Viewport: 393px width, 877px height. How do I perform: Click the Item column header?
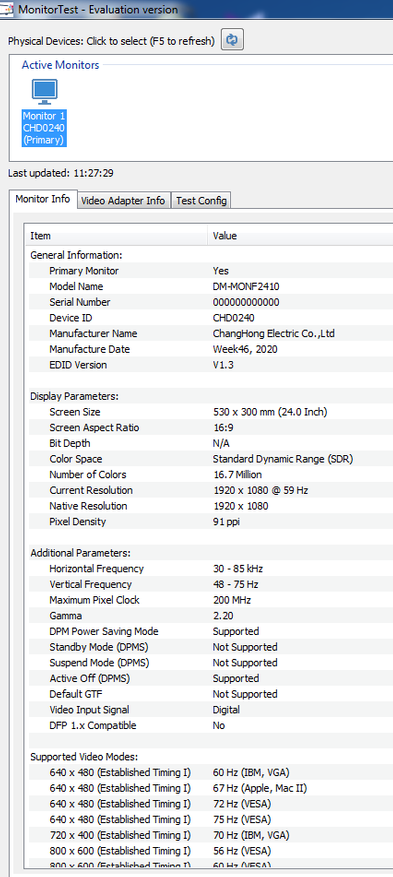(116, 236)
